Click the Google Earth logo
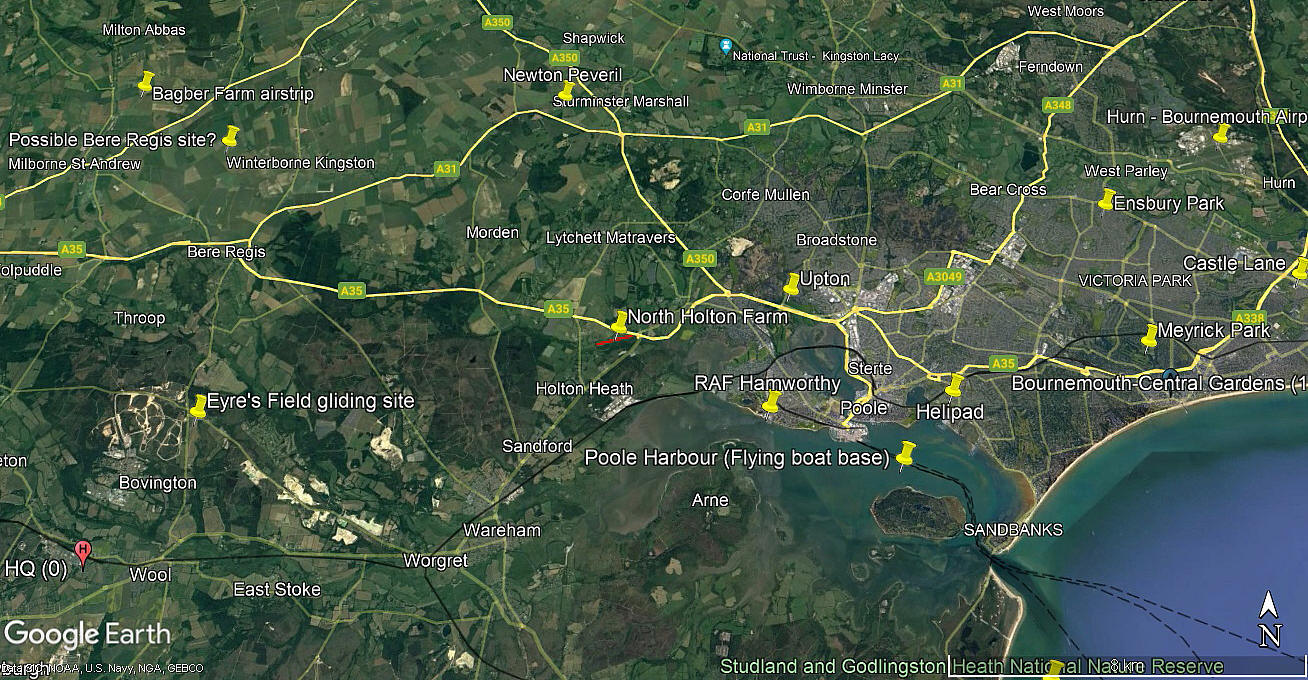 pos(87,634)
